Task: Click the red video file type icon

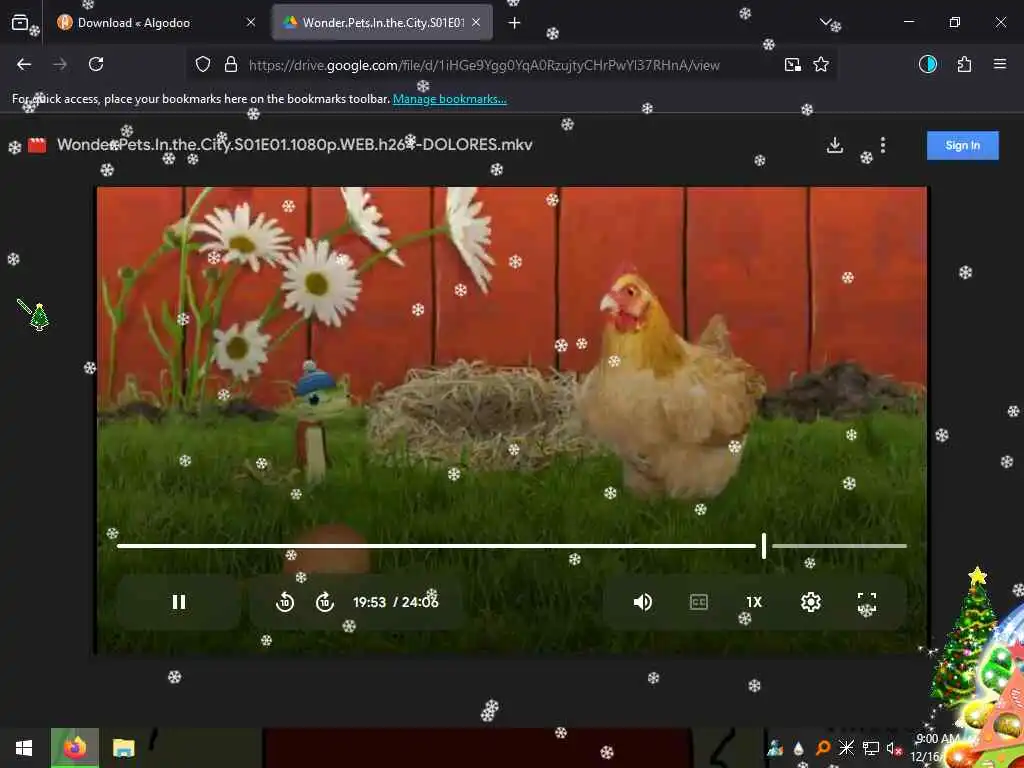Action: pyautogui.click(x=37, y=145)
